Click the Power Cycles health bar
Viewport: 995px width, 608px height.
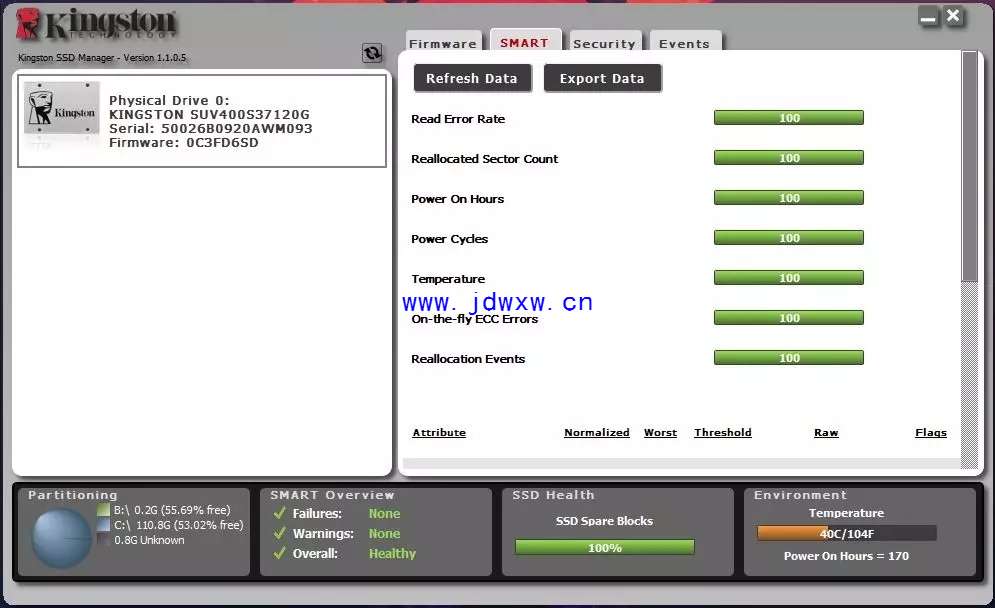pyautogui.click(x=789, y=238)
